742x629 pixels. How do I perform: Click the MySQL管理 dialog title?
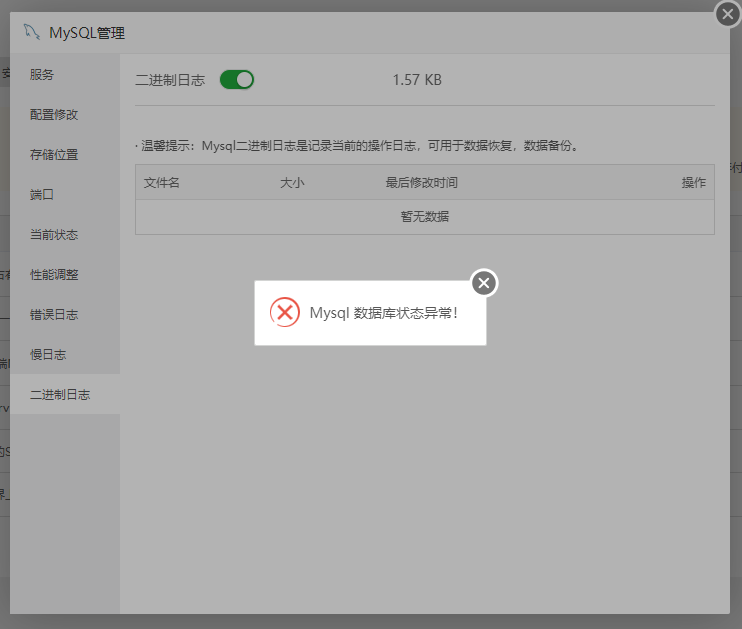[87, 33]
